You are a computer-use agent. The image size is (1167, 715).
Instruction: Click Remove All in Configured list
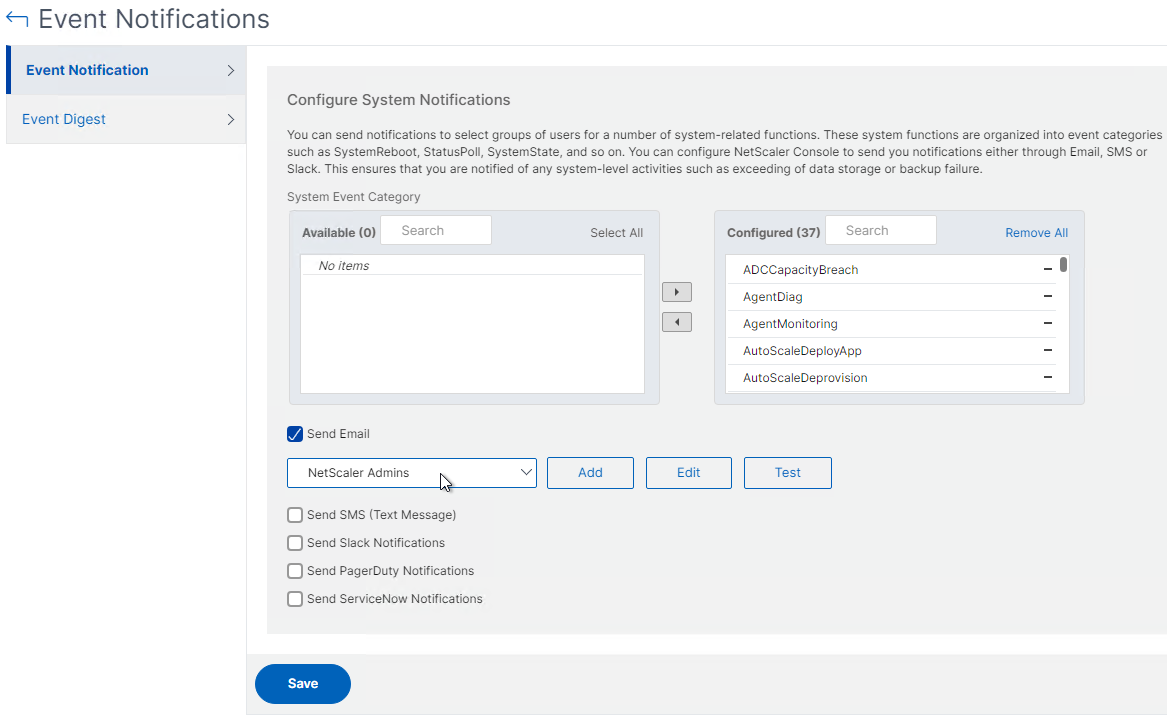1036,233
